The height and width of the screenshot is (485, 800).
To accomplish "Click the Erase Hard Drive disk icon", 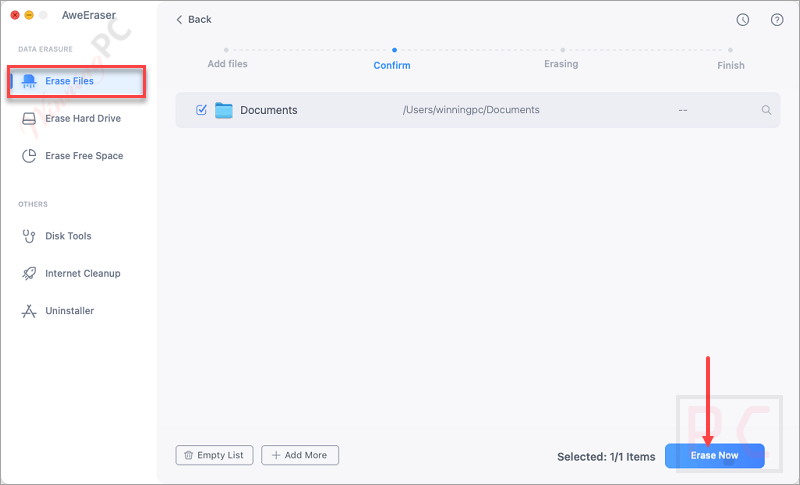I will (x=29, y=118).
